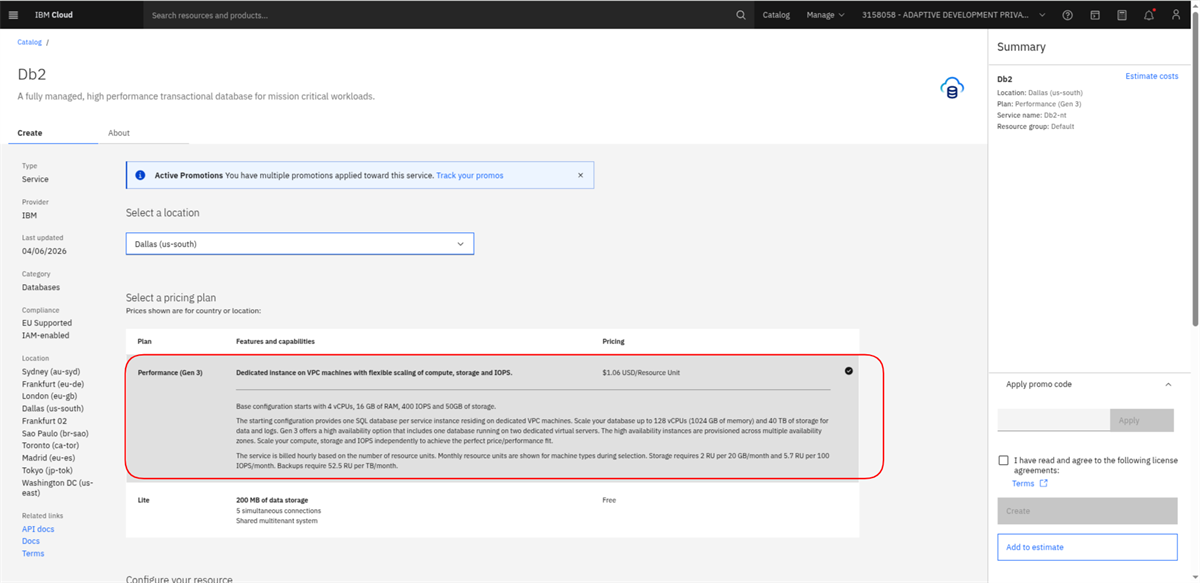
Task: Click EU Supported compliance text
Action: (x=47, y=323)
